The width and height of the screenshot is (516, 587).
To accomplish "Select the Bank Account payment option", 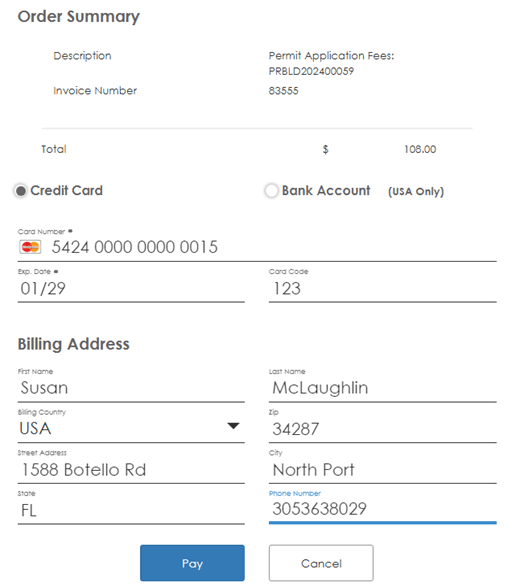I will [x=271, y=191].
